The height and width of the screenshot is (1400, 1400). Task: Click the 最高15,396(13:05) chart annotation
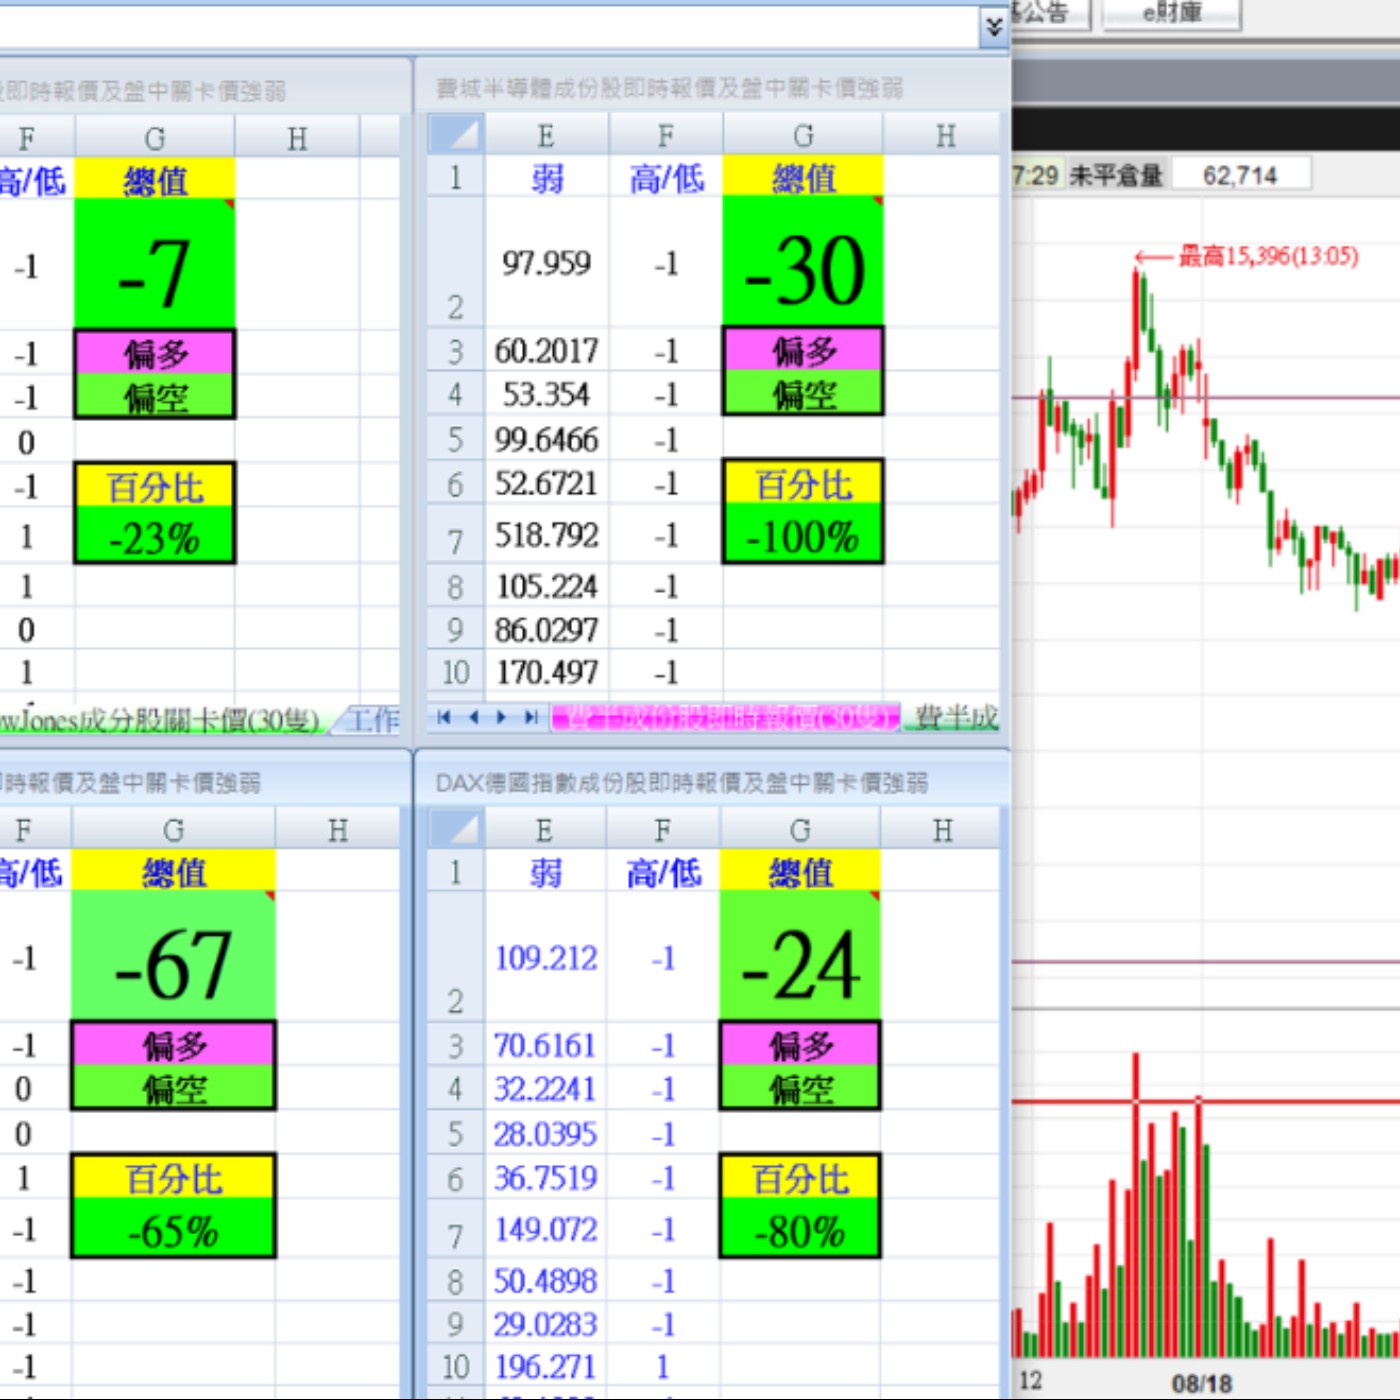coord(1267,256)
